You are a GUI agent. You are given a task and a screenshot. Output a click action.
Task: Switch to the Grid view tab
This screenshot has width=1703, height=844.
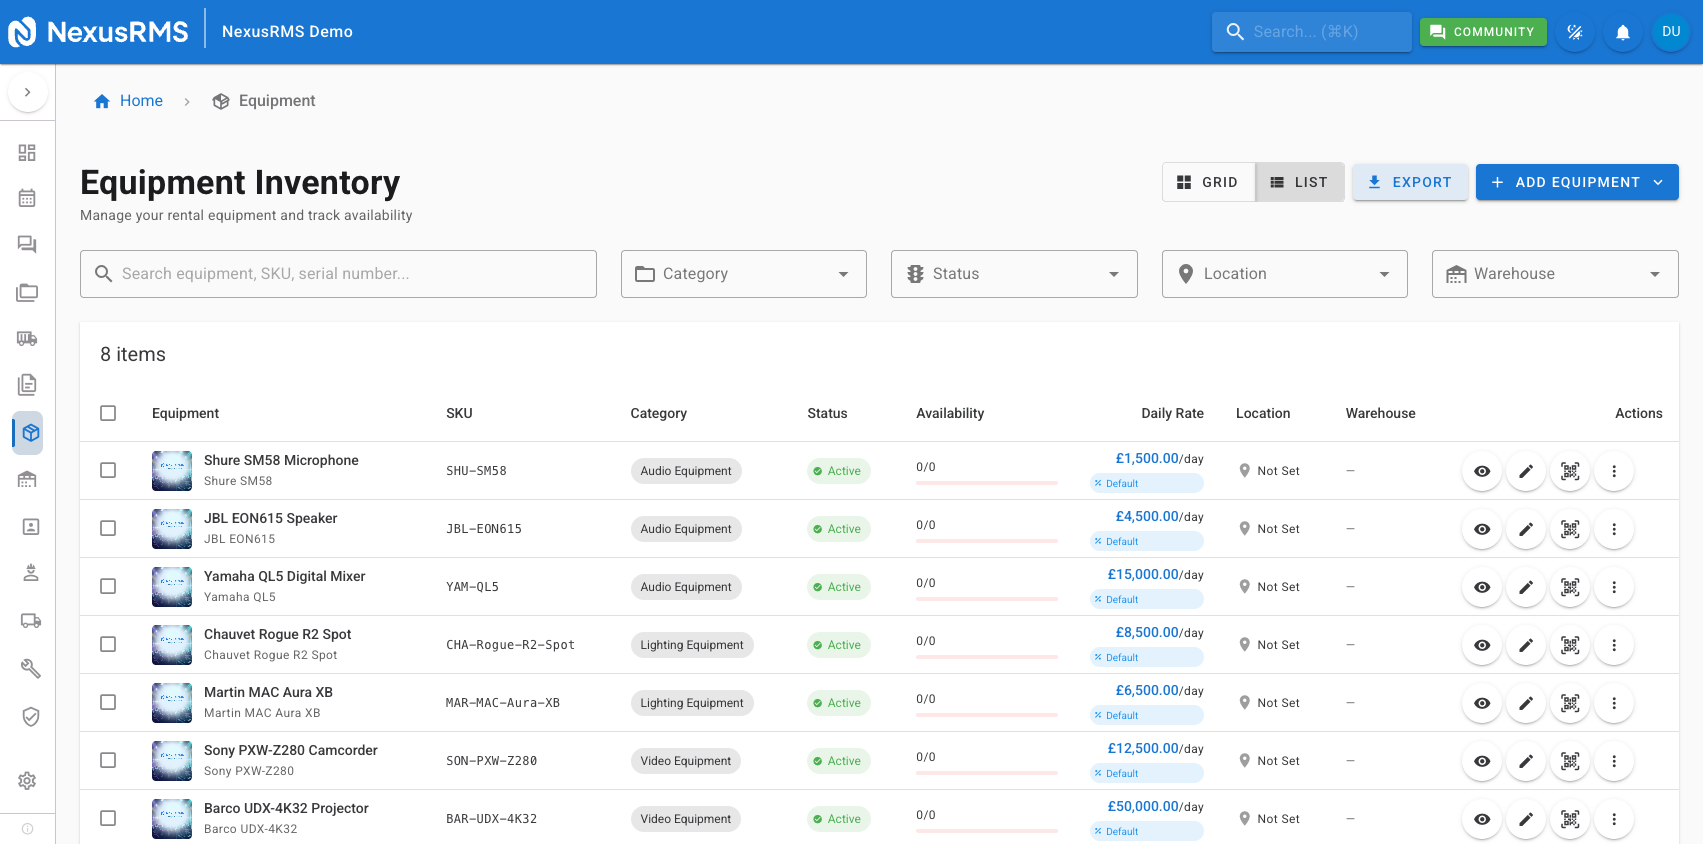coord(1208,182)
